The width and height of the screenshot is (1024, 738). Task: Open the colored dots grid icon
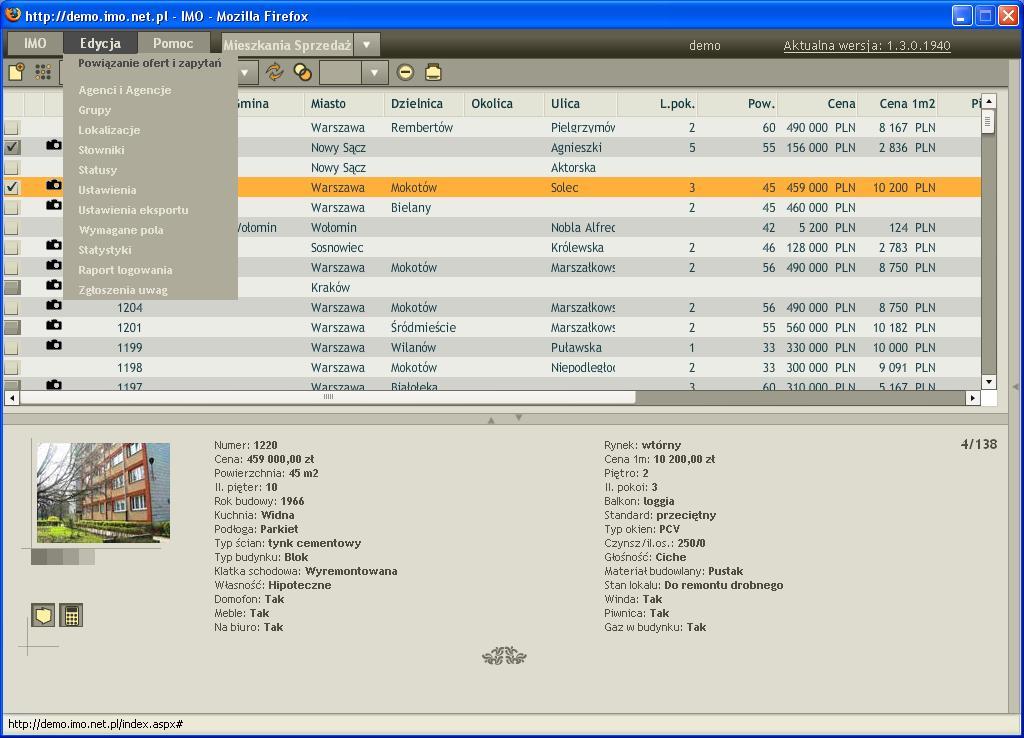click(43, 72)
